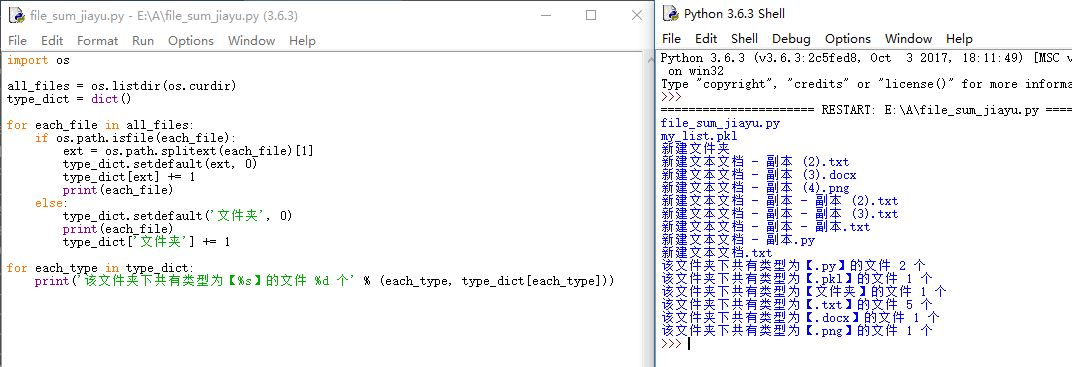Image resolution: width=1072 pixels, height=367 pixels.
Task: Click the Python 3.6.3 version banner line
Action: [866, 58]
